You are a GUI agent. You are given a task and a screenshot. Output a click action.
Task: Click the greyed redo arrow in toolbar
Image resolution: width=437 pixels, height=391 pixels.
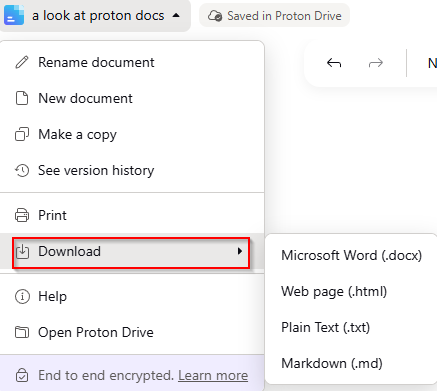click(x=376, y=63)
